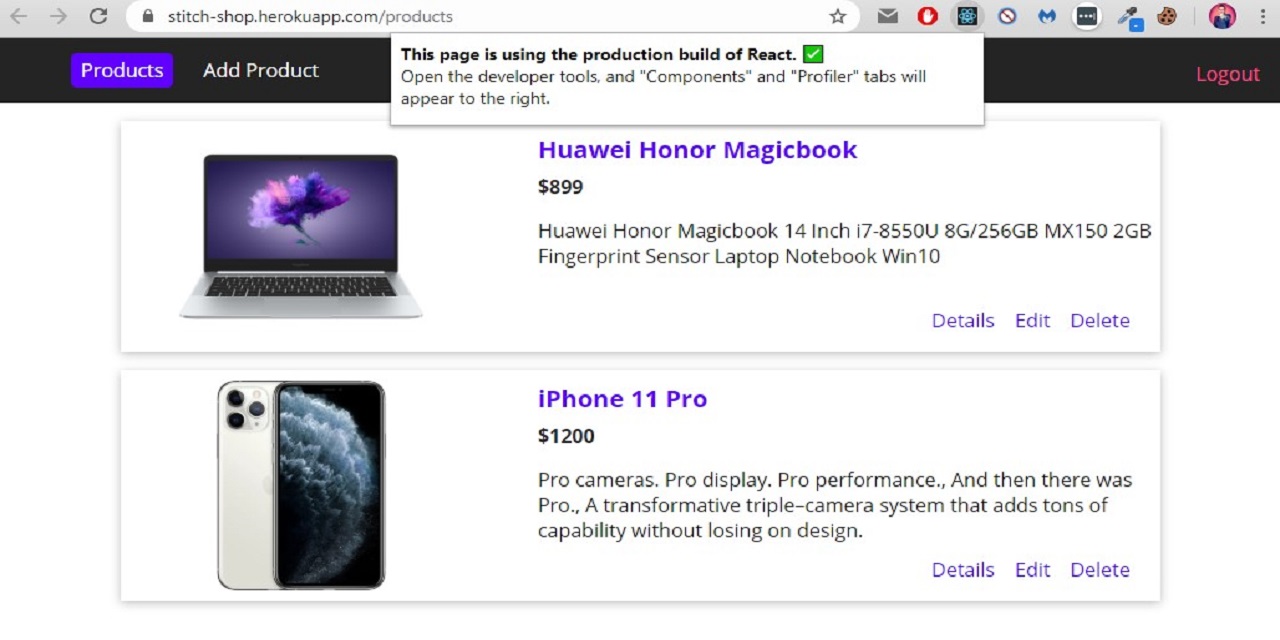Image resolution: width=1280 pixels, height=640 pixels.
Task: Open the cookie editor extension
Action: click(x=1167, y=16)
